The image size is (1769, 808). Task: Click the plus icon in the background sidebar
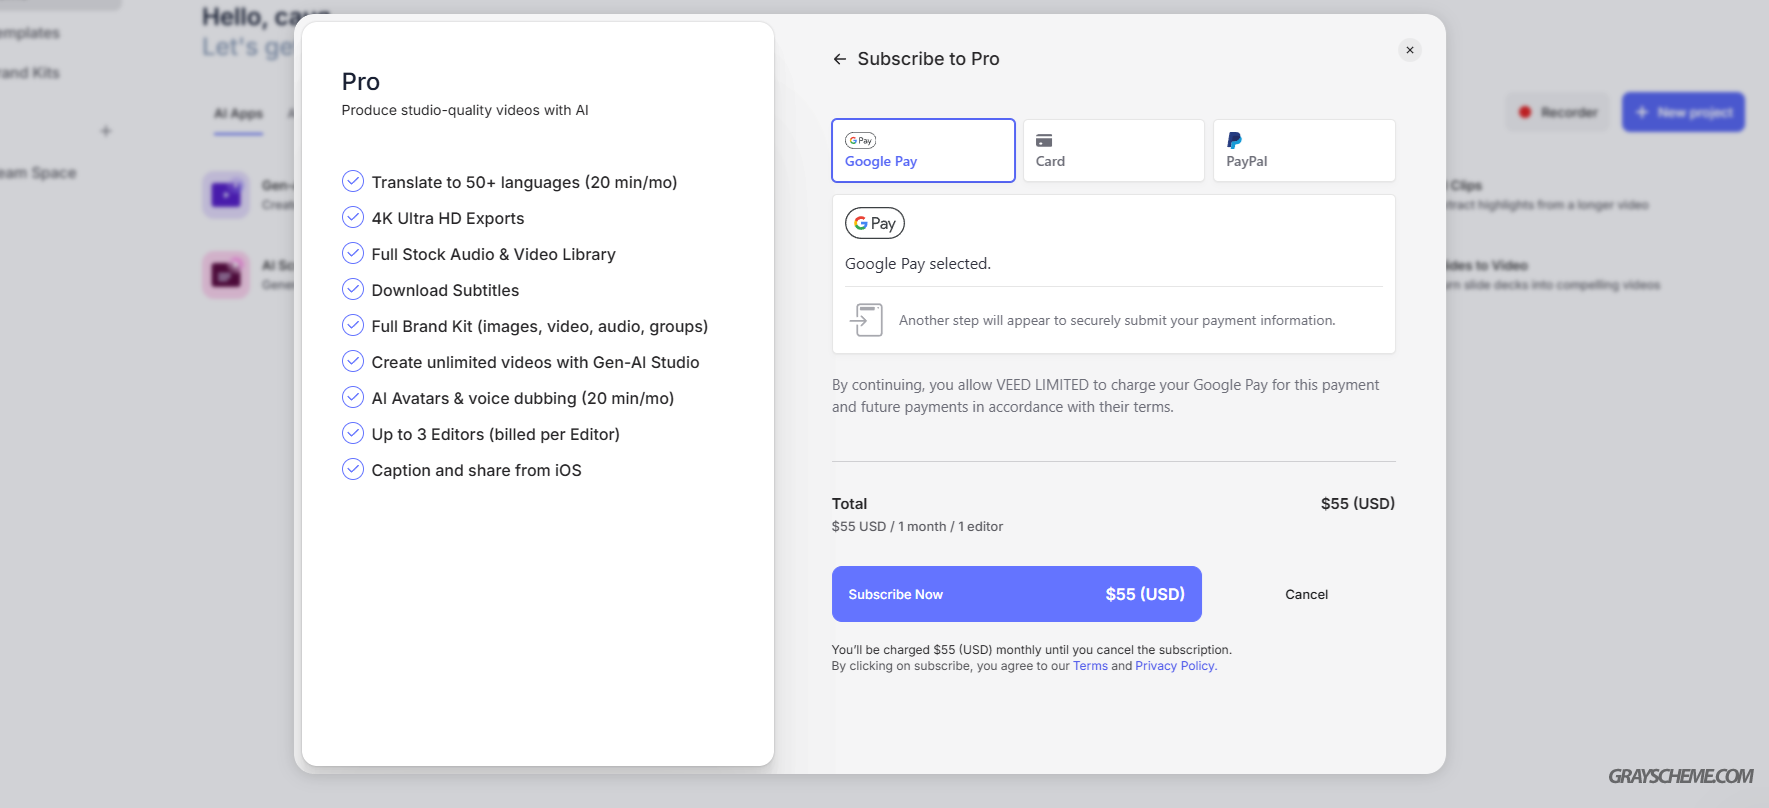pyautogui.click(x=106, y=131)
